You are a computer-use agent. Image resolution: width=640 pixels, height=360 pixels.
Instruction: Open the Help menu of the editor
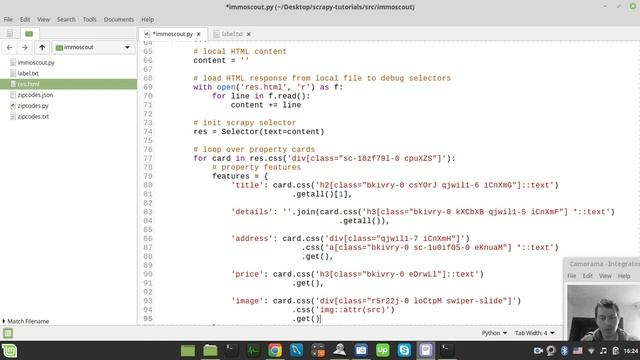147,19
